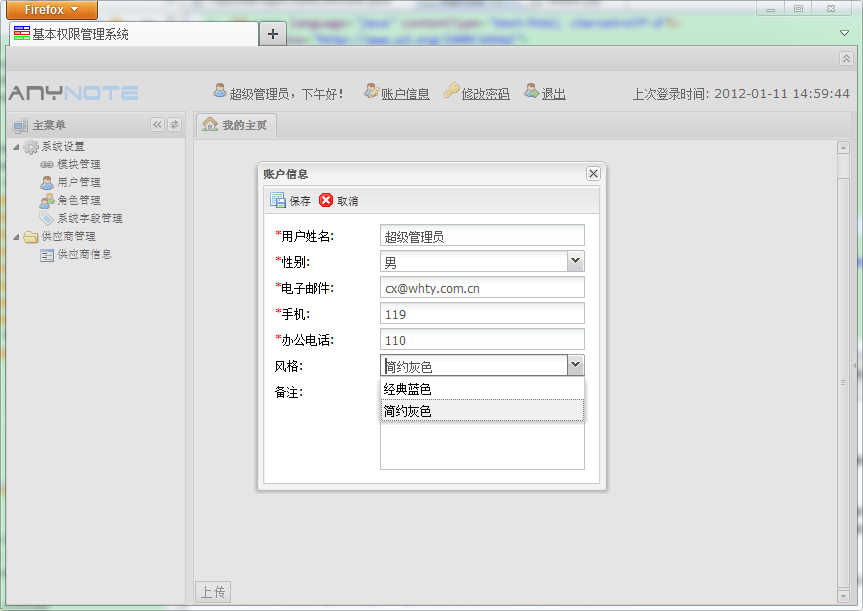Choose 经典蓝色 from the style list
The height and width of the screenshot is (611, 863).
[x=482, y=389]
